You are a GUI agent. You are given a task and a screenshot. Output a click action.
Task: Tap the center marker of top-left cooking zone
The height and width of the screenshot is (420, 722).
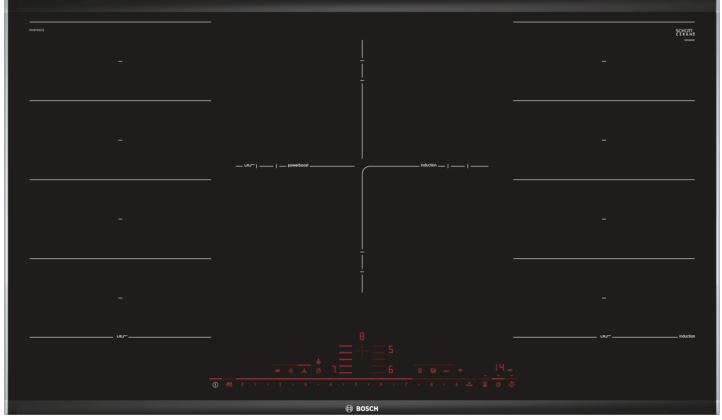[120, 62]
